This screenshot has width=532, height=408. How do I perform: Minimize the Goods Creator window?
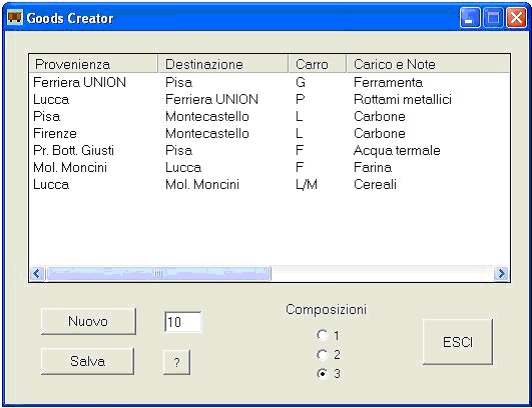470,18
